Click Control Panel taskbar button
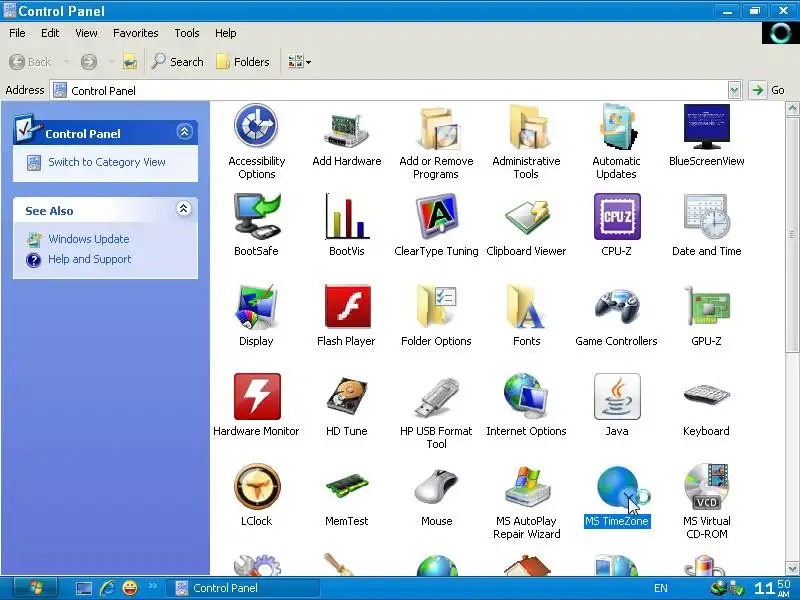This screenshot has width=800, height=600. (x=245, y=588)
